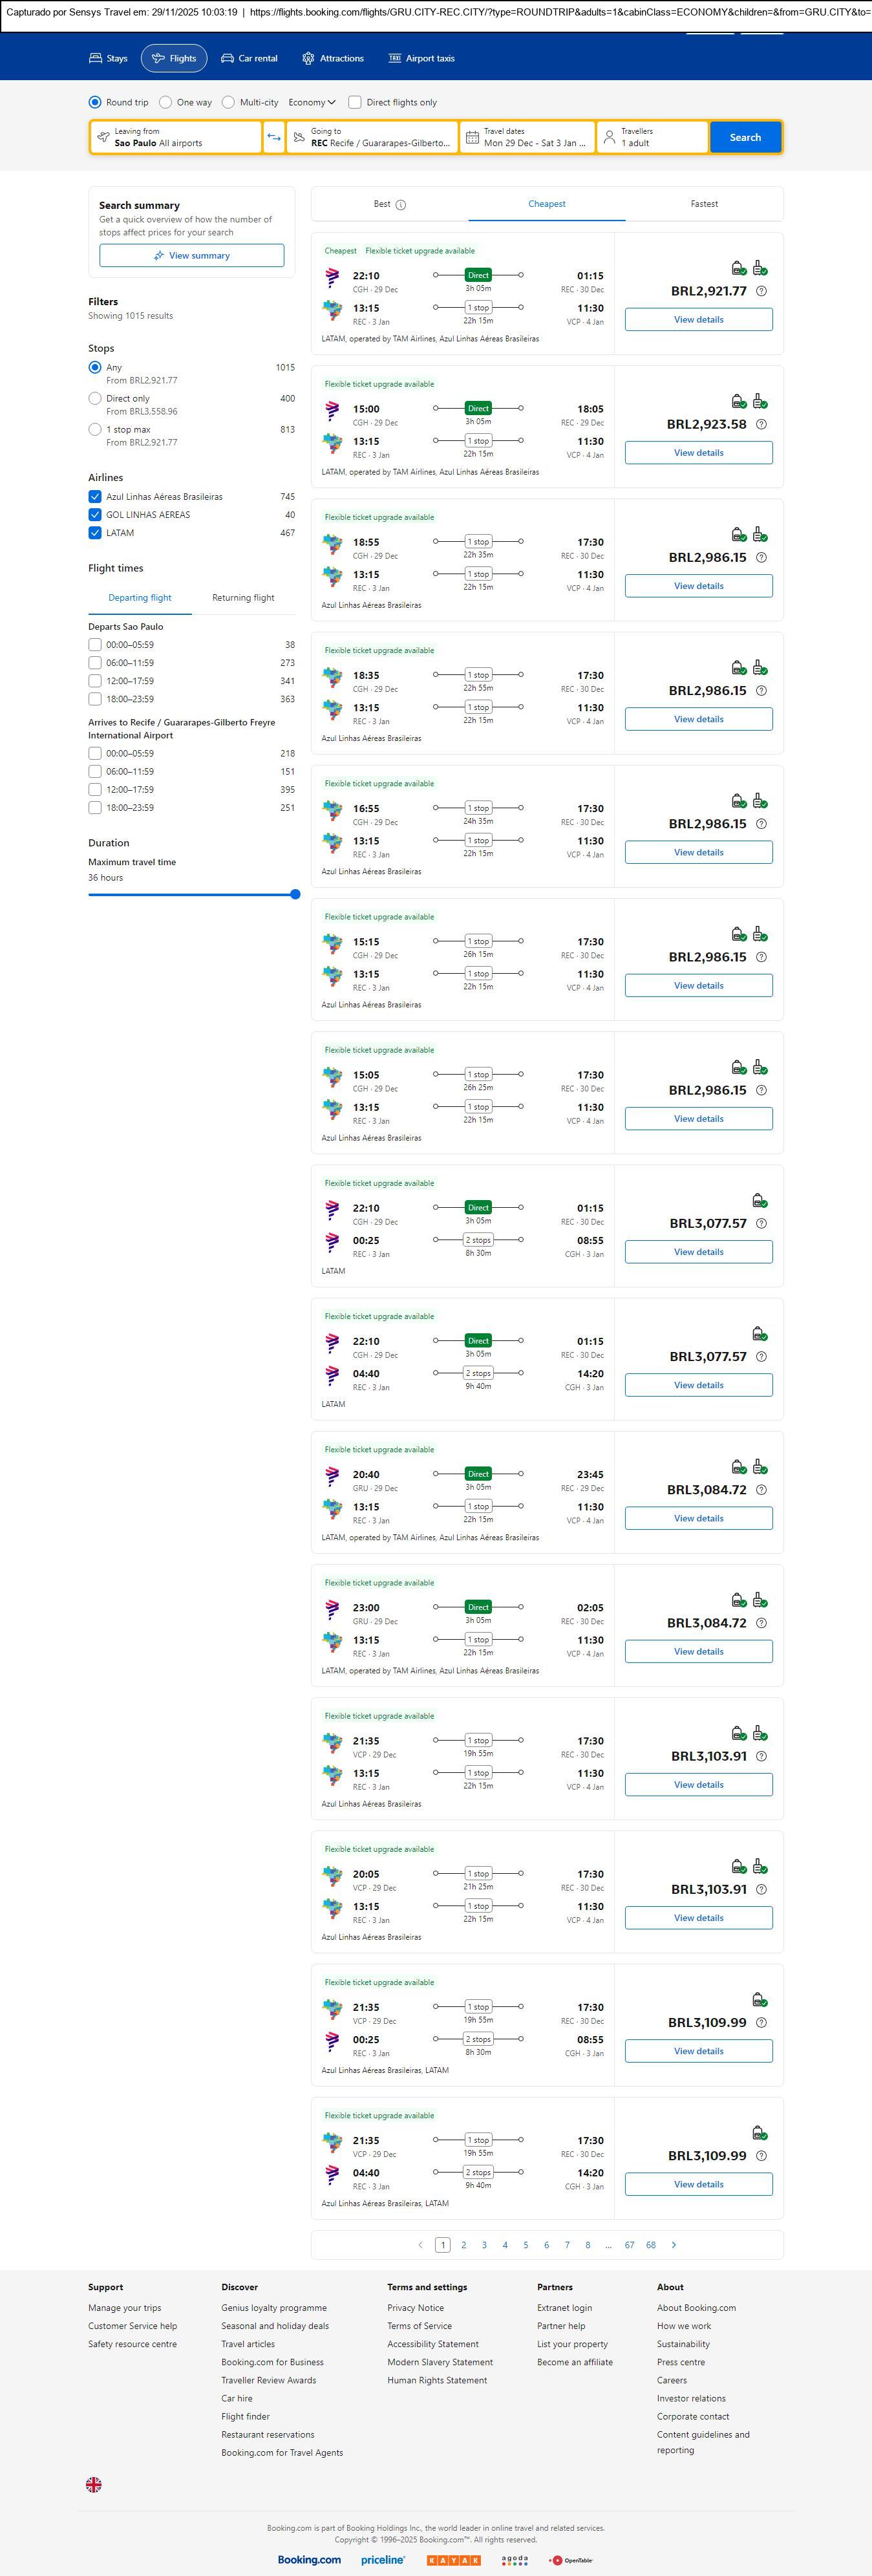Click the View summary button

tap(191, 256)
